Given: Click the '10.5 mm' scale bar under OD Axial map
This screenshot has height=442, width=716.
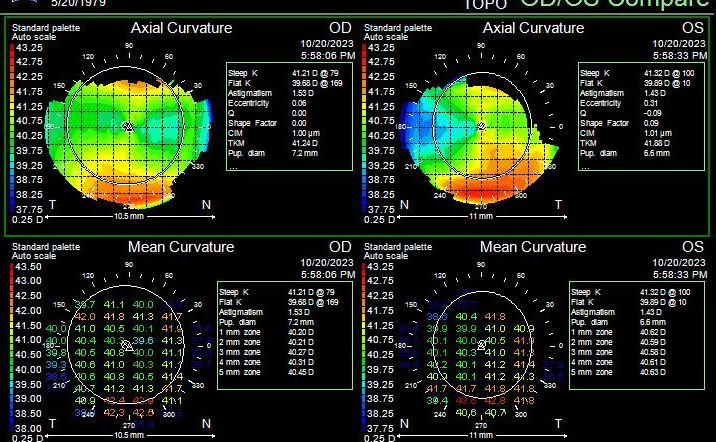Looking at the screenshot, I should [x=129, y=216].
